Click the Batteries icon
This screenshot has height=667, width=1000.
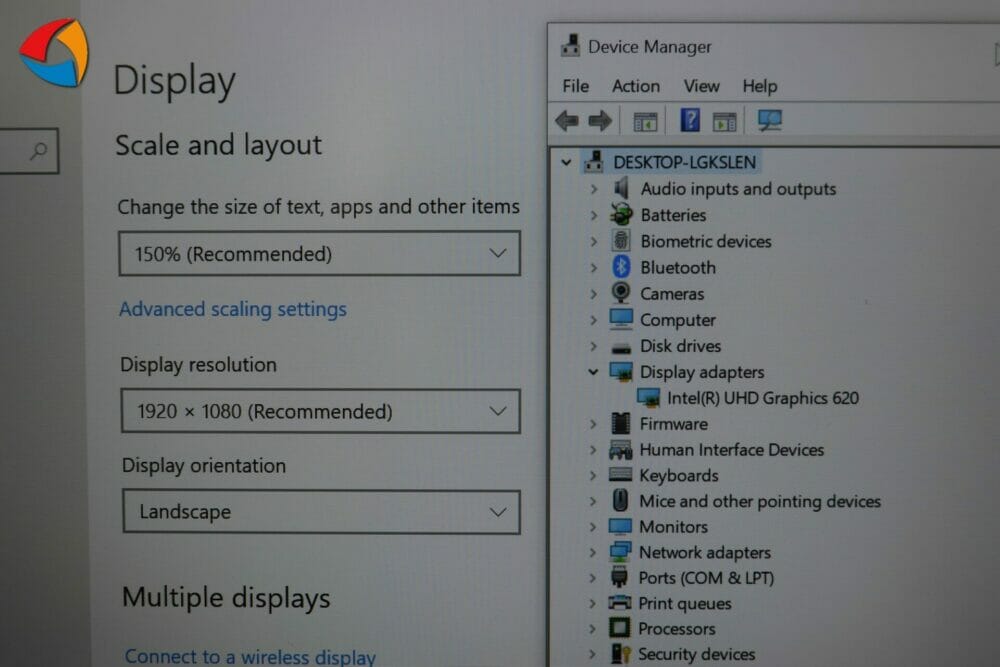coord(621,214)
